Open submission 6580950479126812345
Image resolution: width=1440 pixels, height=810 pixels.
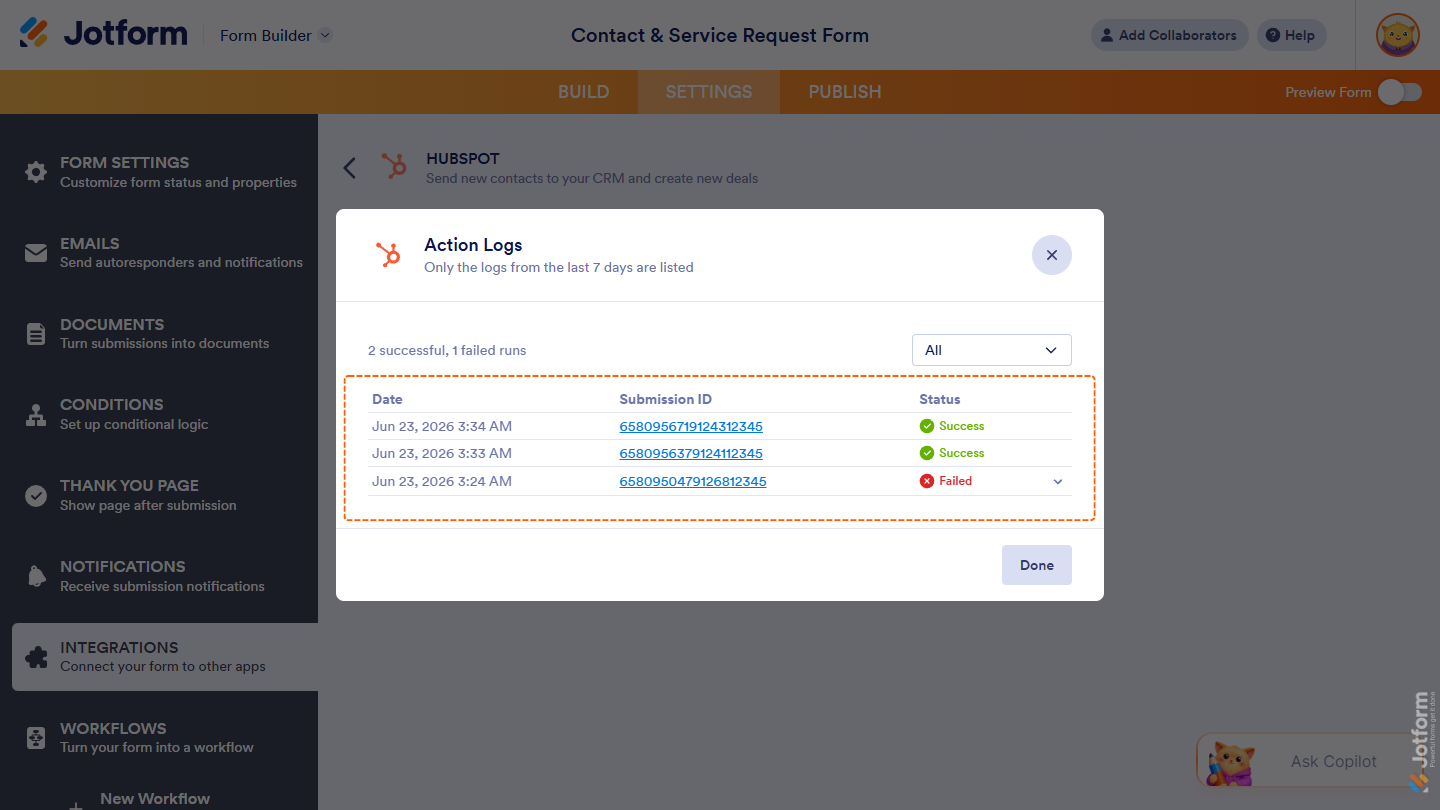click(x=693, y=481)
